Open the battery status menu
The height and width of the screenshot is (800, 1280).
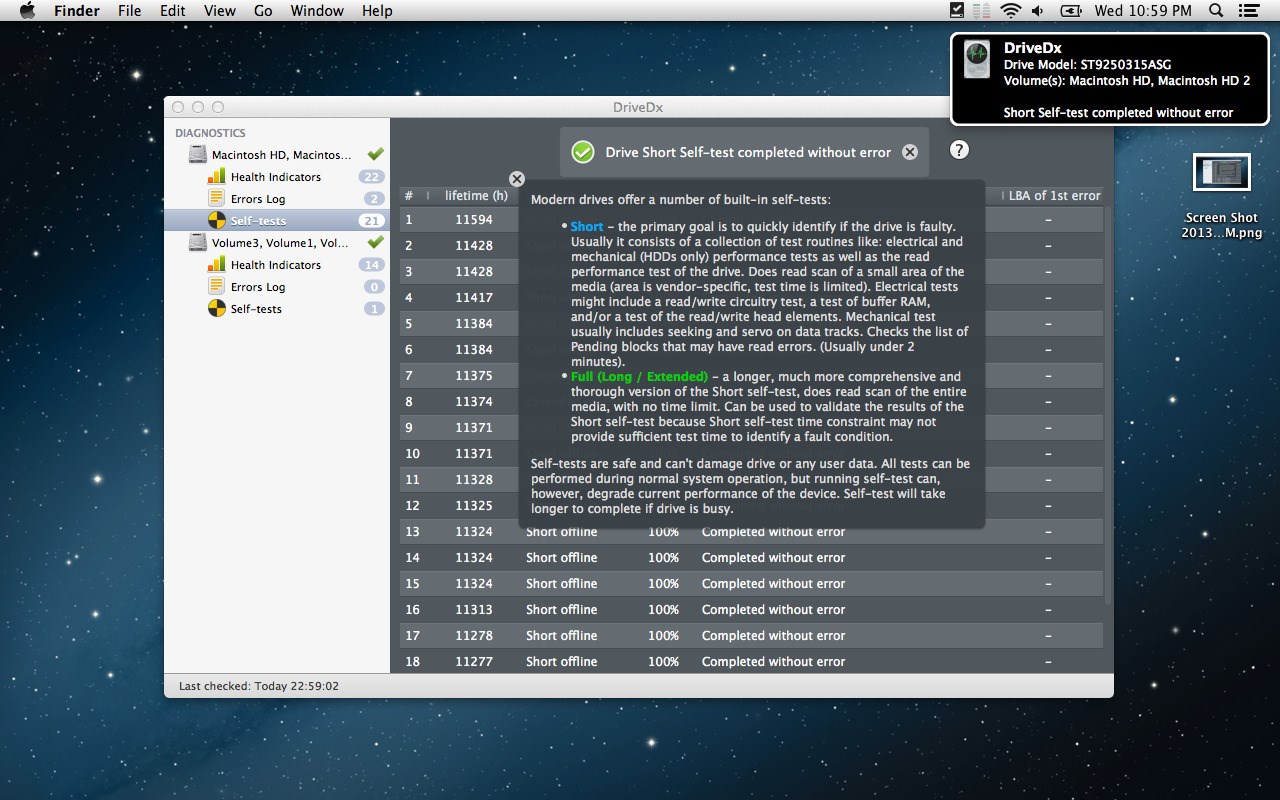pyautogui.click(x=1071, y=11)
